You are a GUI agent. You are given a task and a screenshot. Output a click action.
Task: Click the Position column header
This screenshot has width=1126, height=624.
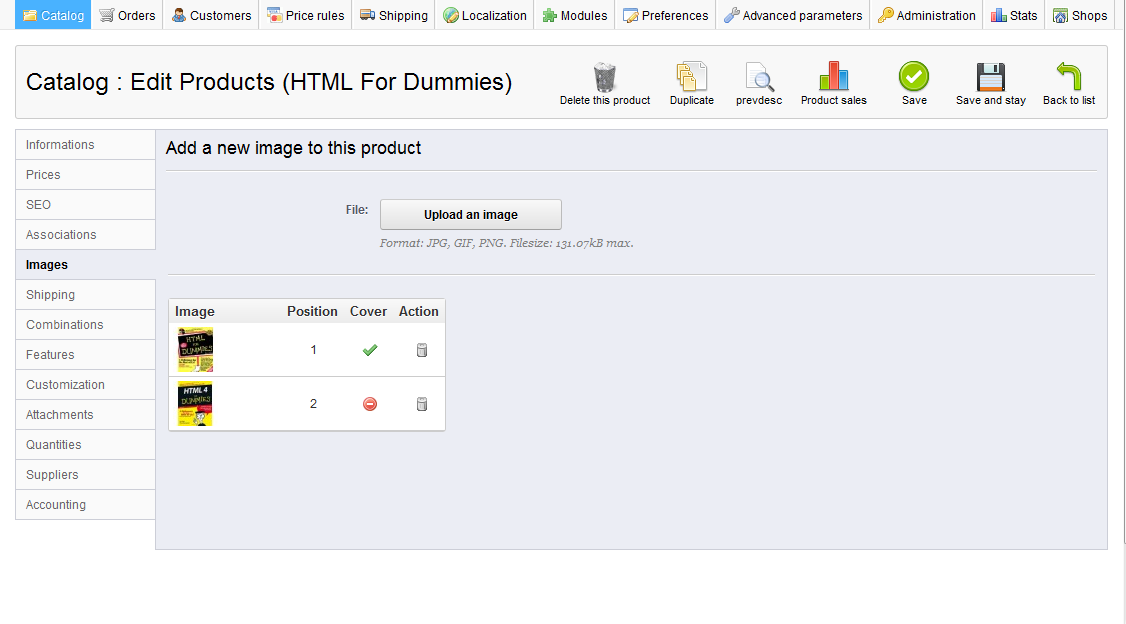click(312, 311)
